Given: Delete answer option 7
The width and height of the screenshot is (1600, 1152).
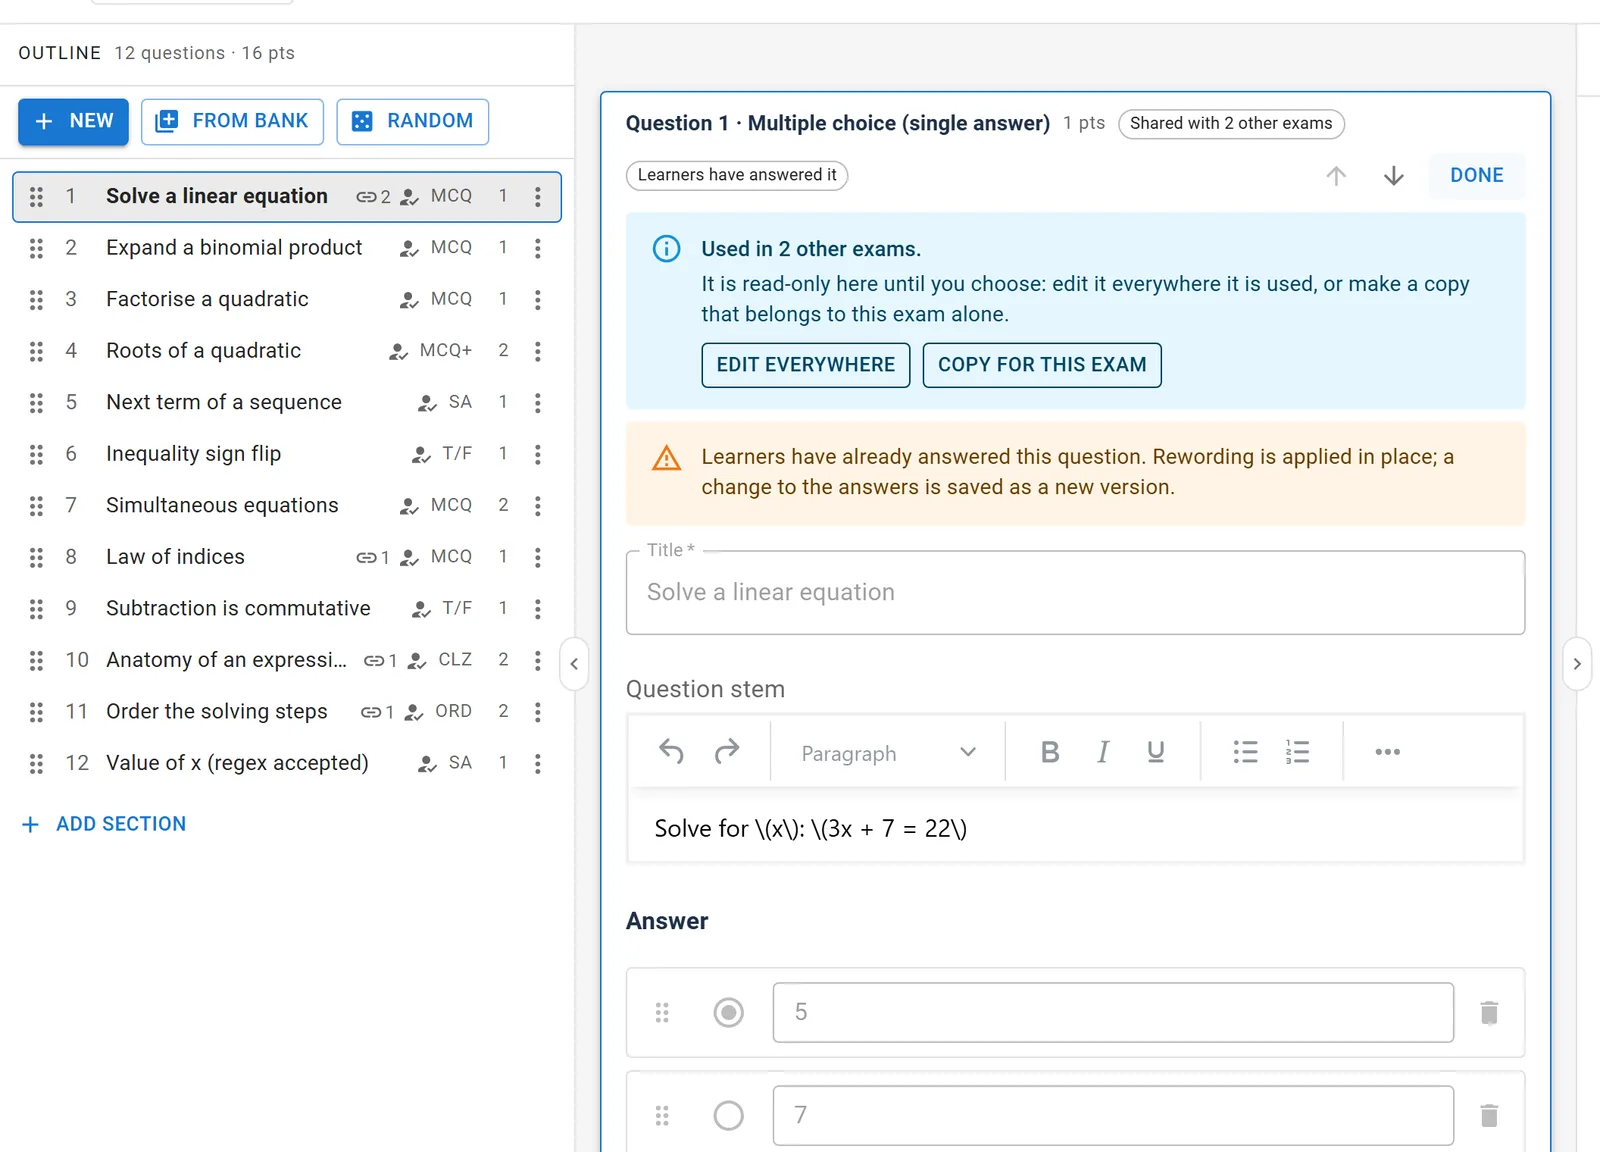Looking at the screenshot, I should [x=1489, y=1115].
